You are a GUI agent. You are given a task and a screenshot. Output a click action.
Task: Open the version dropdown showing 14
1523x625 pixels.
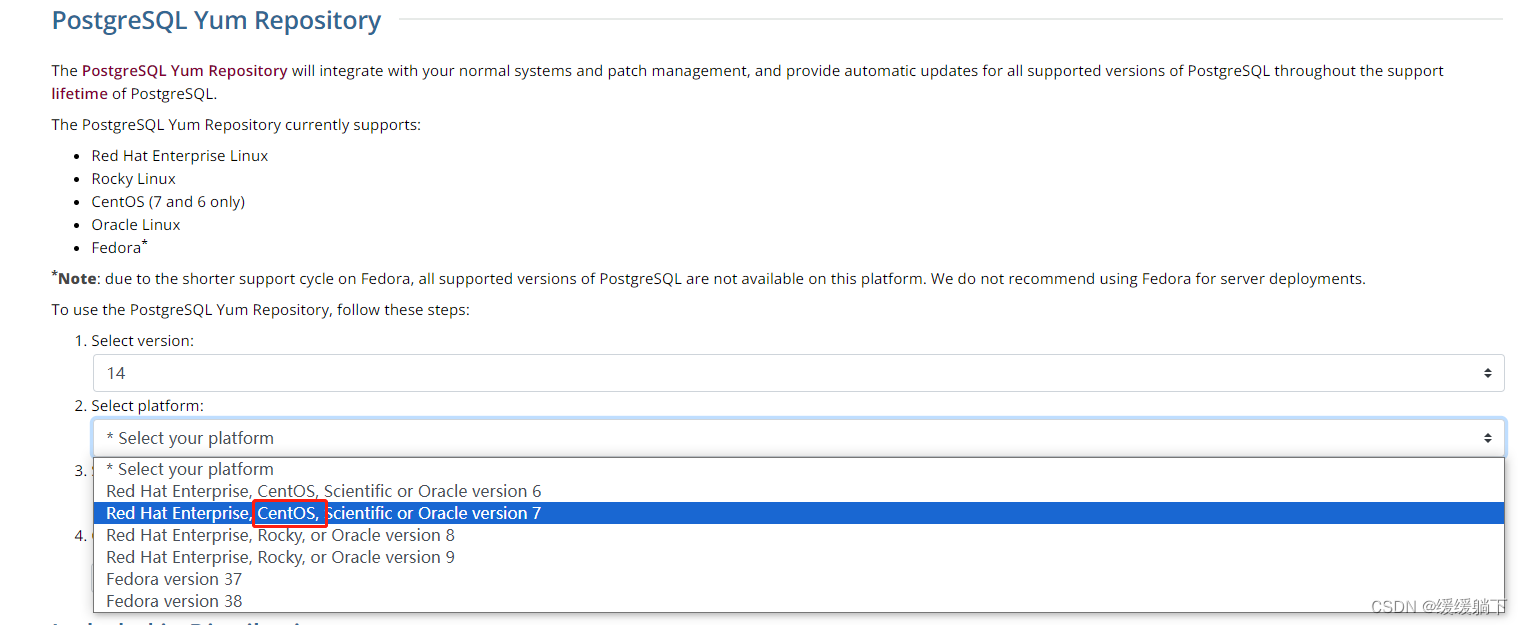click(x=798, y=373)
